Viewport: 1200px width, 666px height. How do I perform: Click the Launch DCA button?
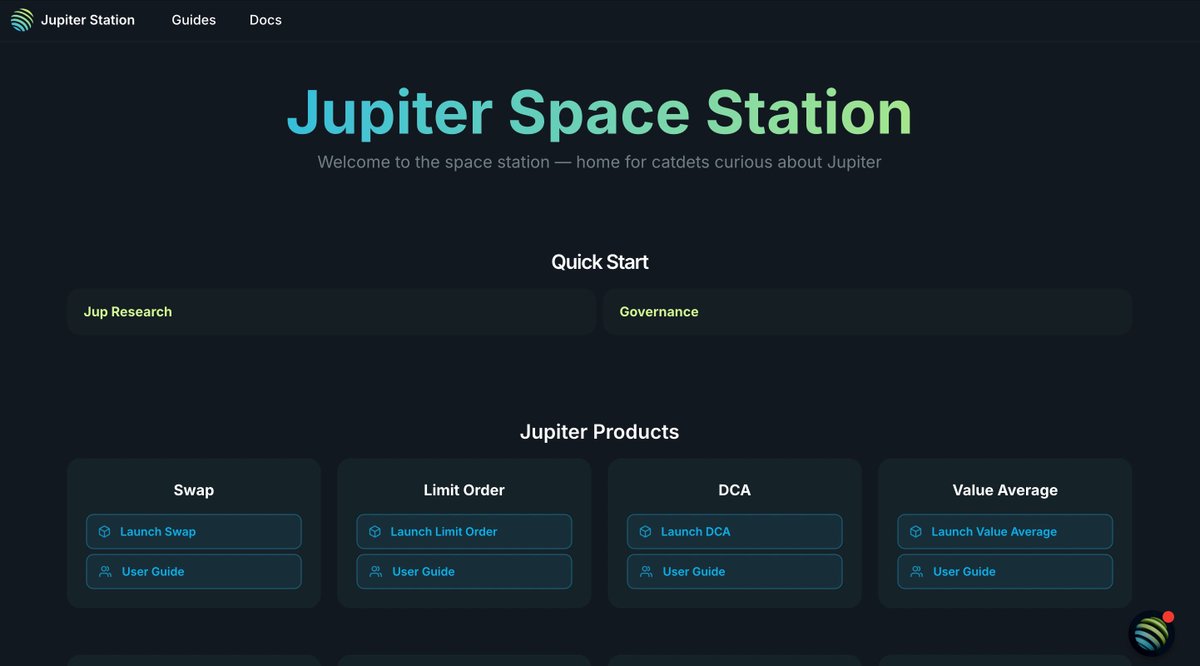pos(735,532)
